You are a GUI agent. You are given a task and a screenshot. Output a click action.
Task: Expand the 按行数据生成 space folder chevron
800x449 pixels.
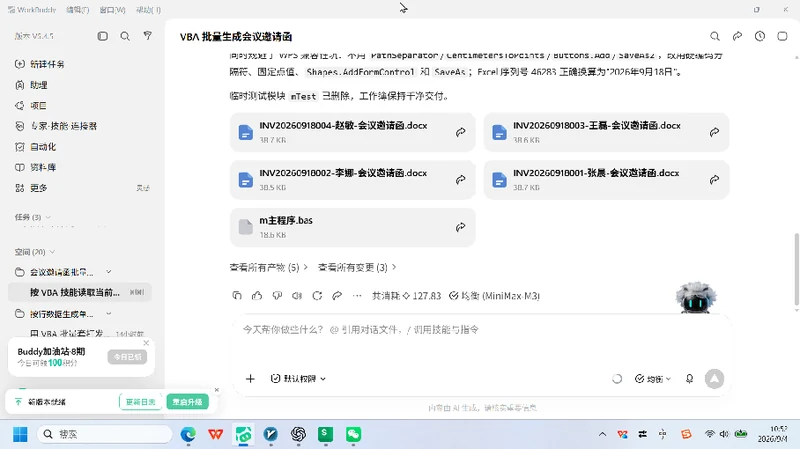pyautogui.click(x=109, y=314)
